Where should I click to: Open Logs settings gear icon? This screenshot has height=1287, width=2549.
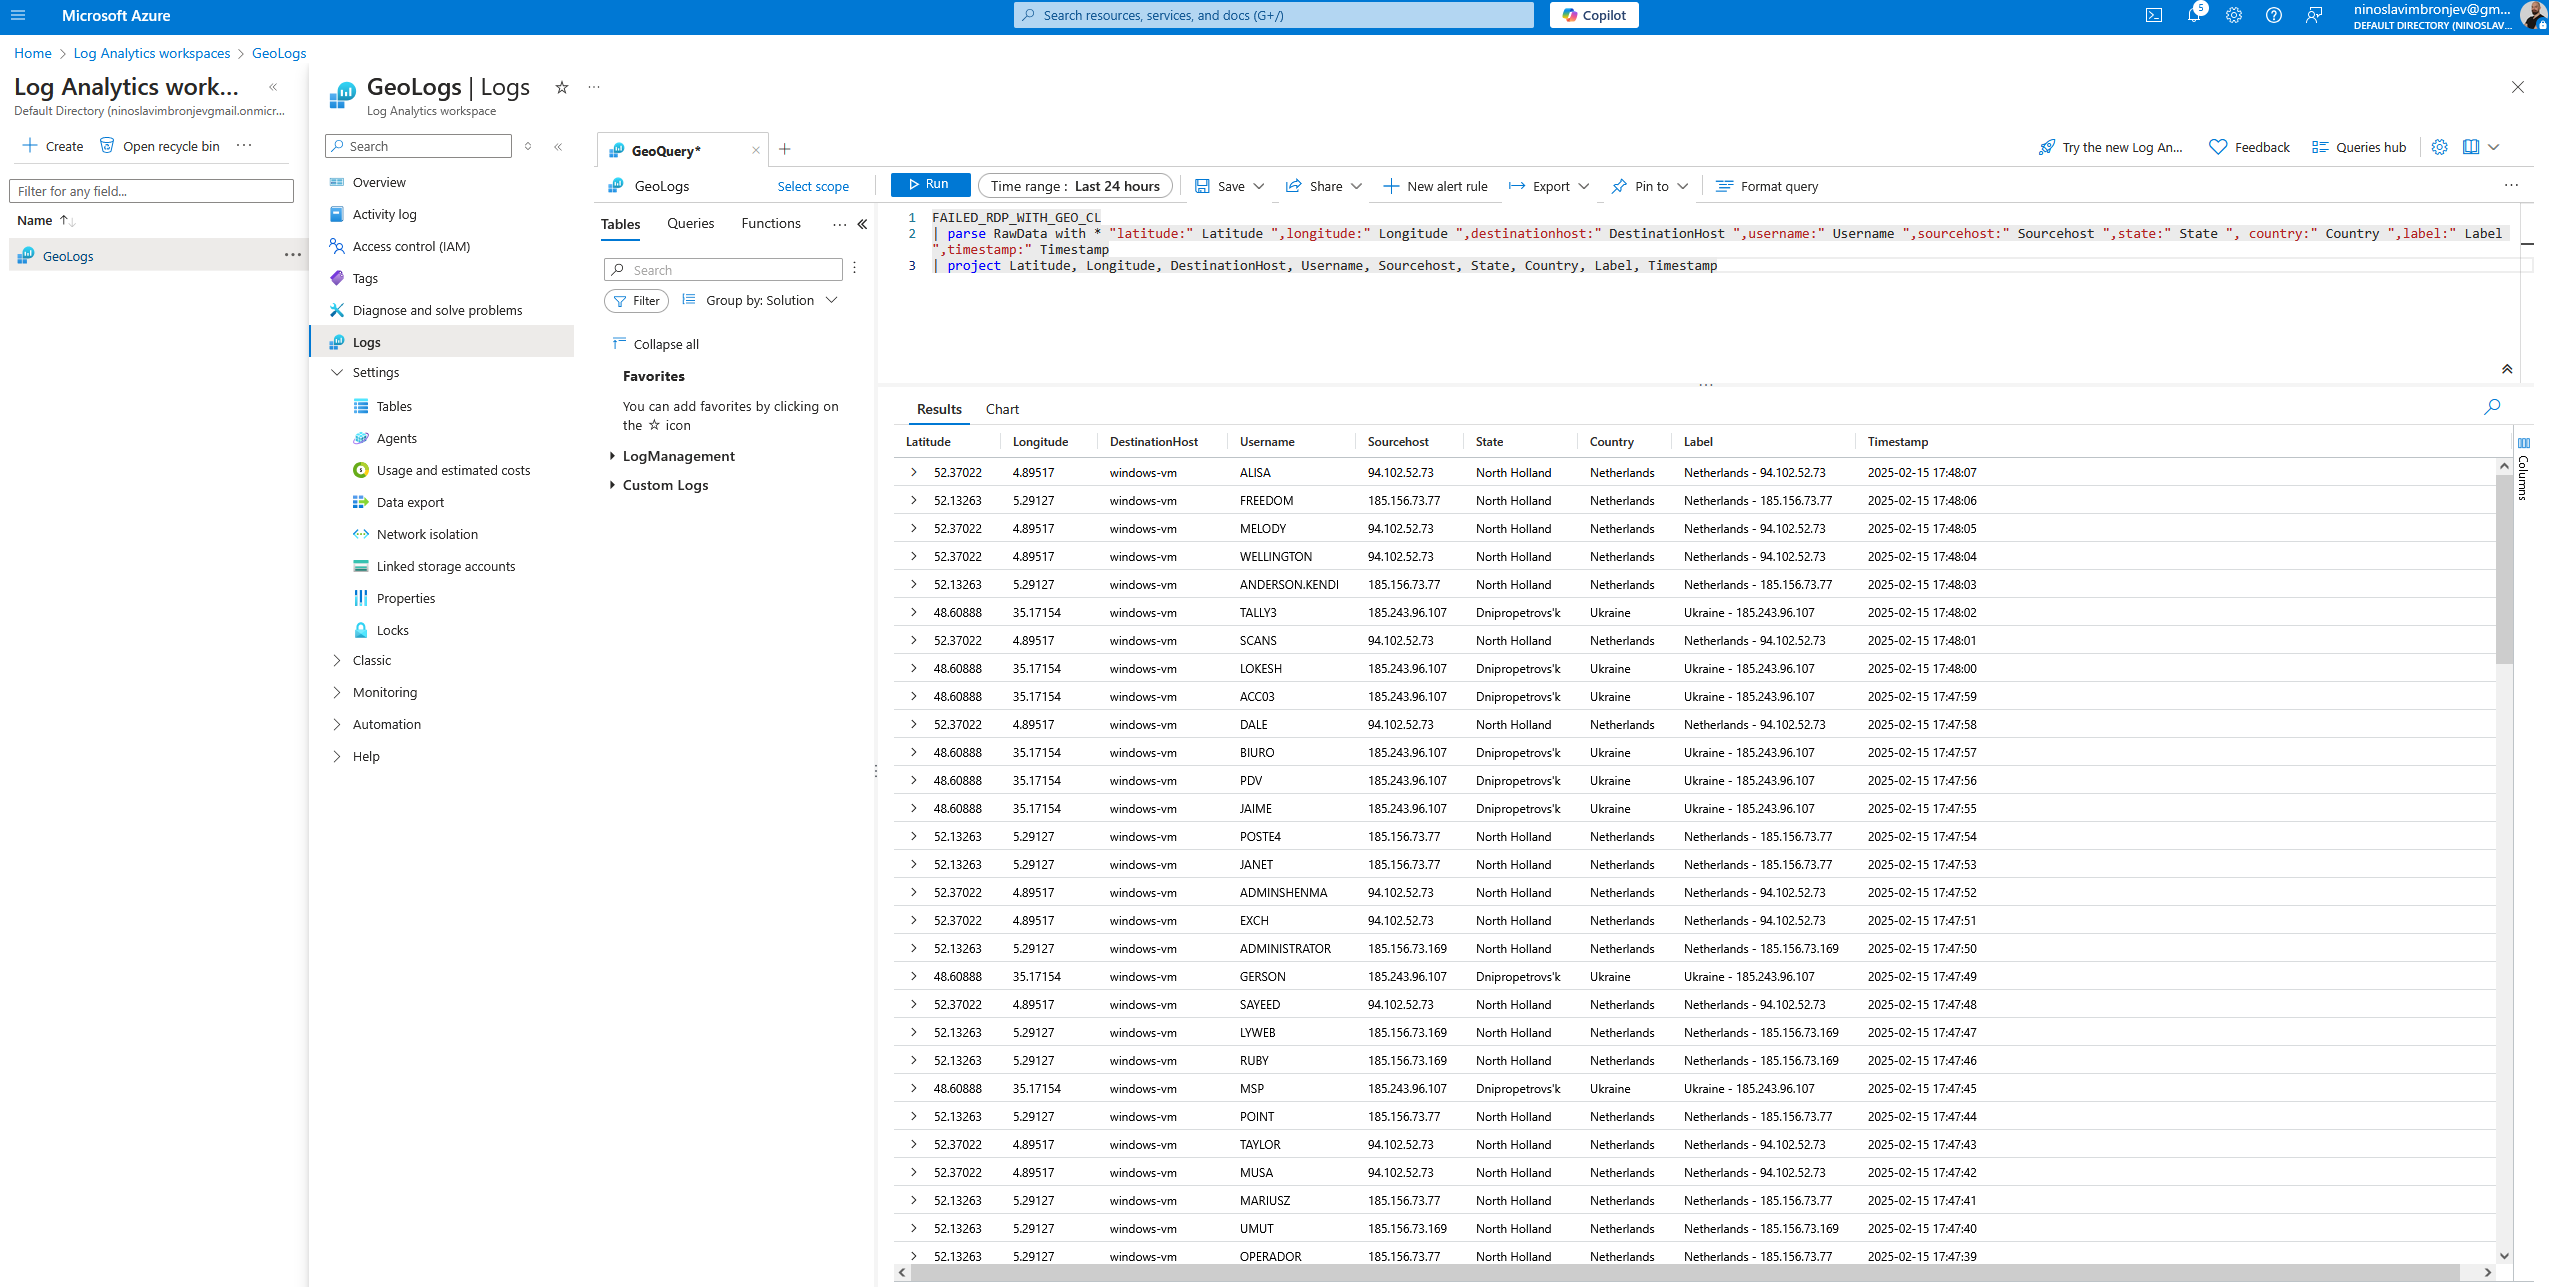(x=2440, y=147)
